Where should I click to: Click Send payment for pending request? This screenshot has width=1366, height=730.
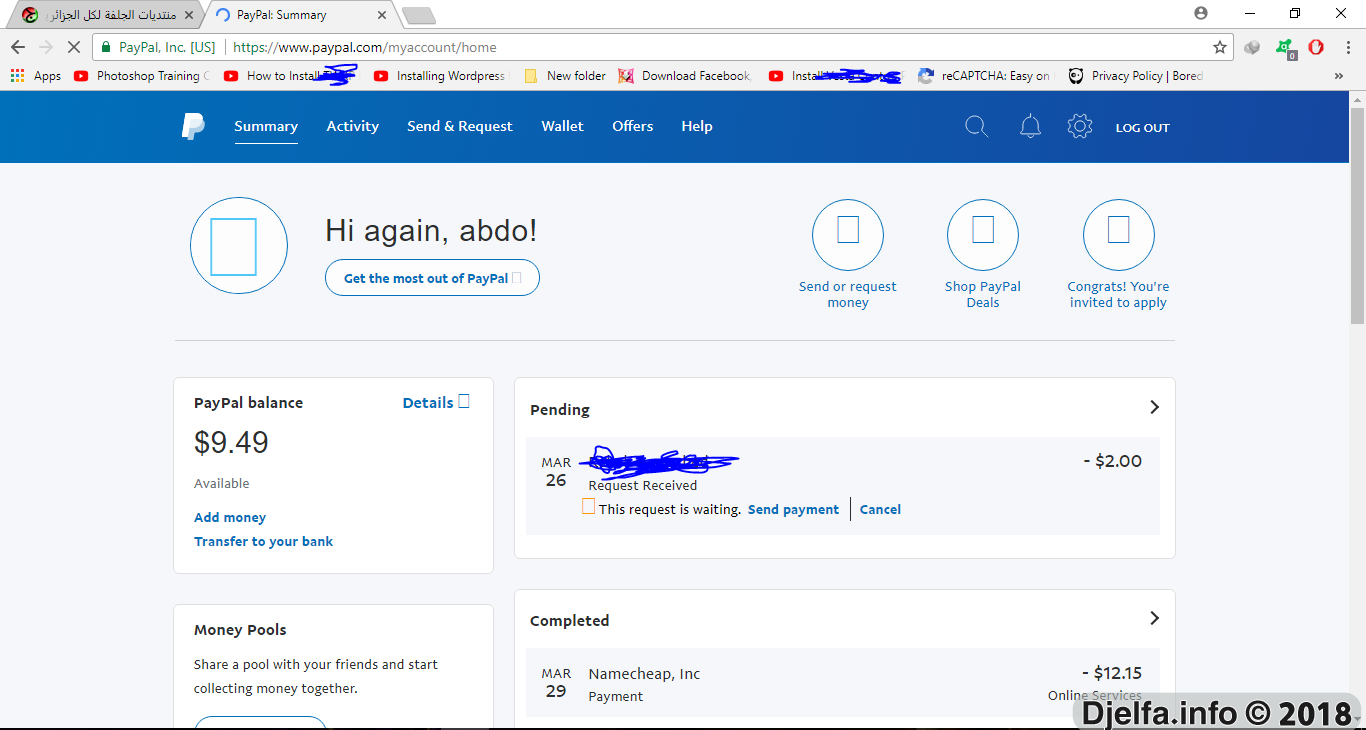point(793,509)
